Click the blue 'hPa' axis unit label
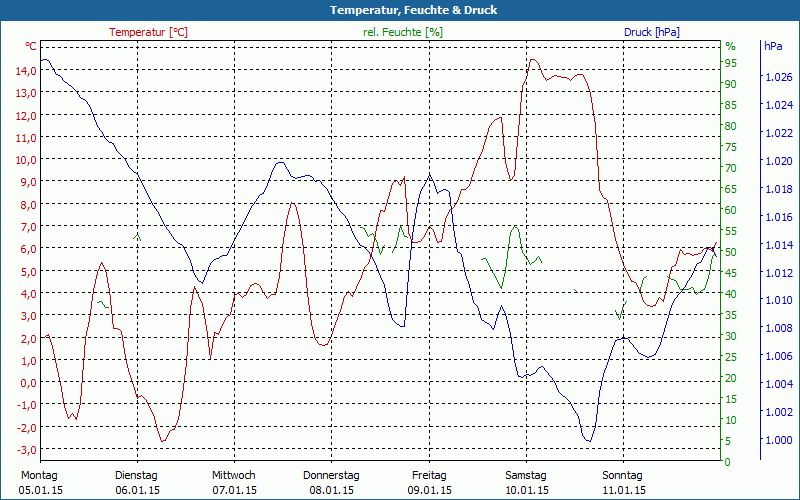 click(773, 46)
